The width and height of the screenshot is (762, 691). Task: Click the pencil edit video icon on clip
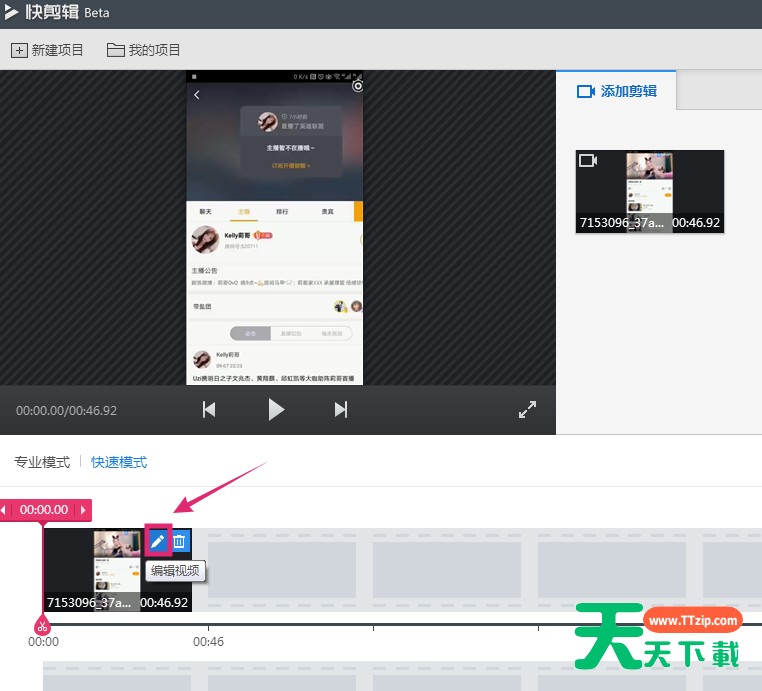[157, 541]
